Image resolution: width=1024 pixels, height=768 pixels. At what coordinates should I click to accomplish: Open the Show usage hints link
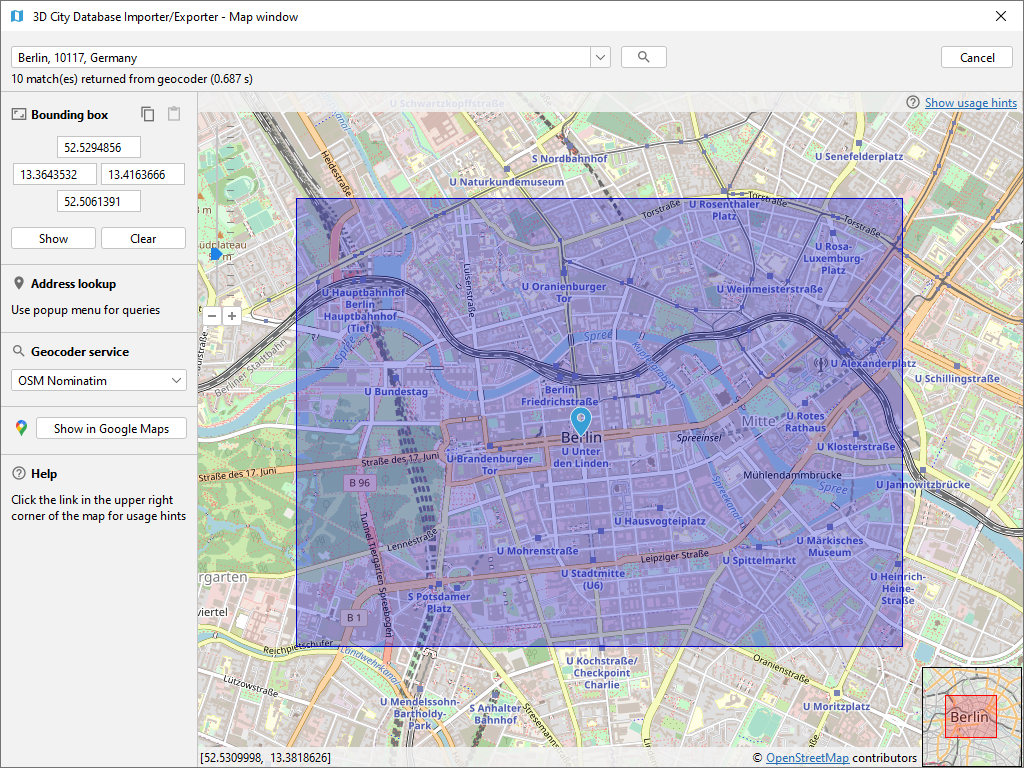point(970,103)
